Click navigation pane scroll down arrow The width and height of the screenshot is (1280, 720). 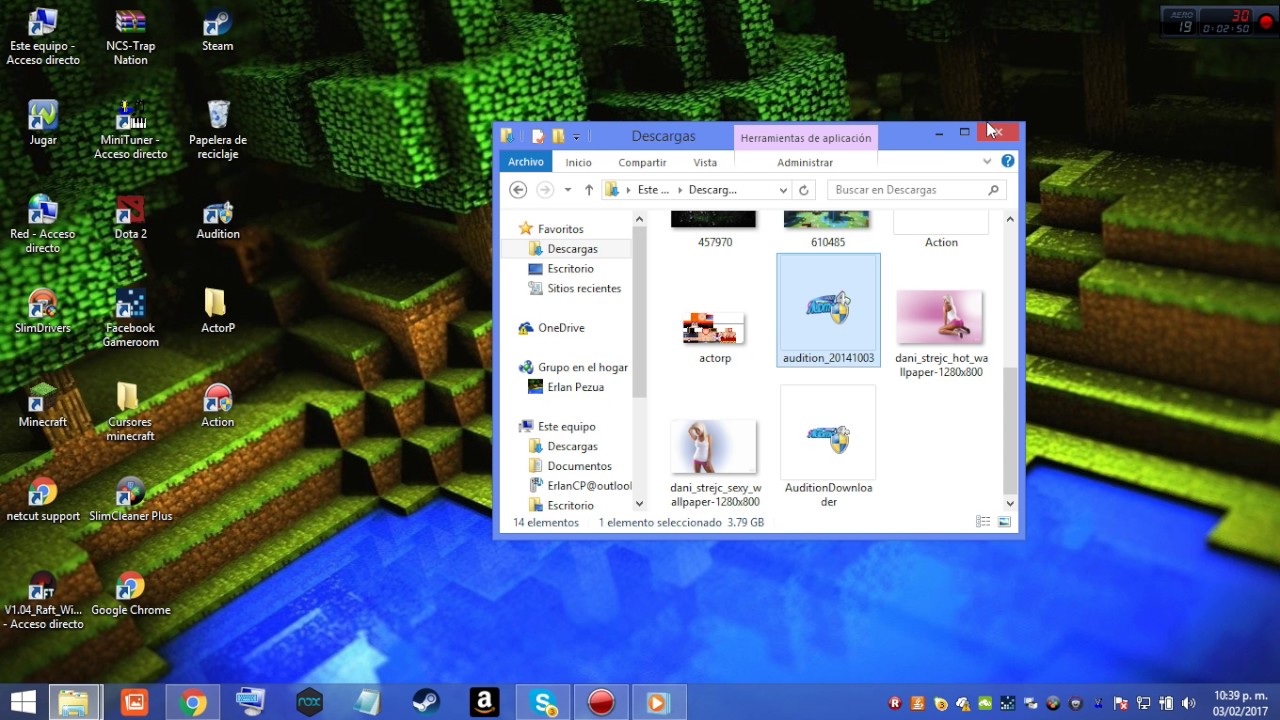pos(640,504)
